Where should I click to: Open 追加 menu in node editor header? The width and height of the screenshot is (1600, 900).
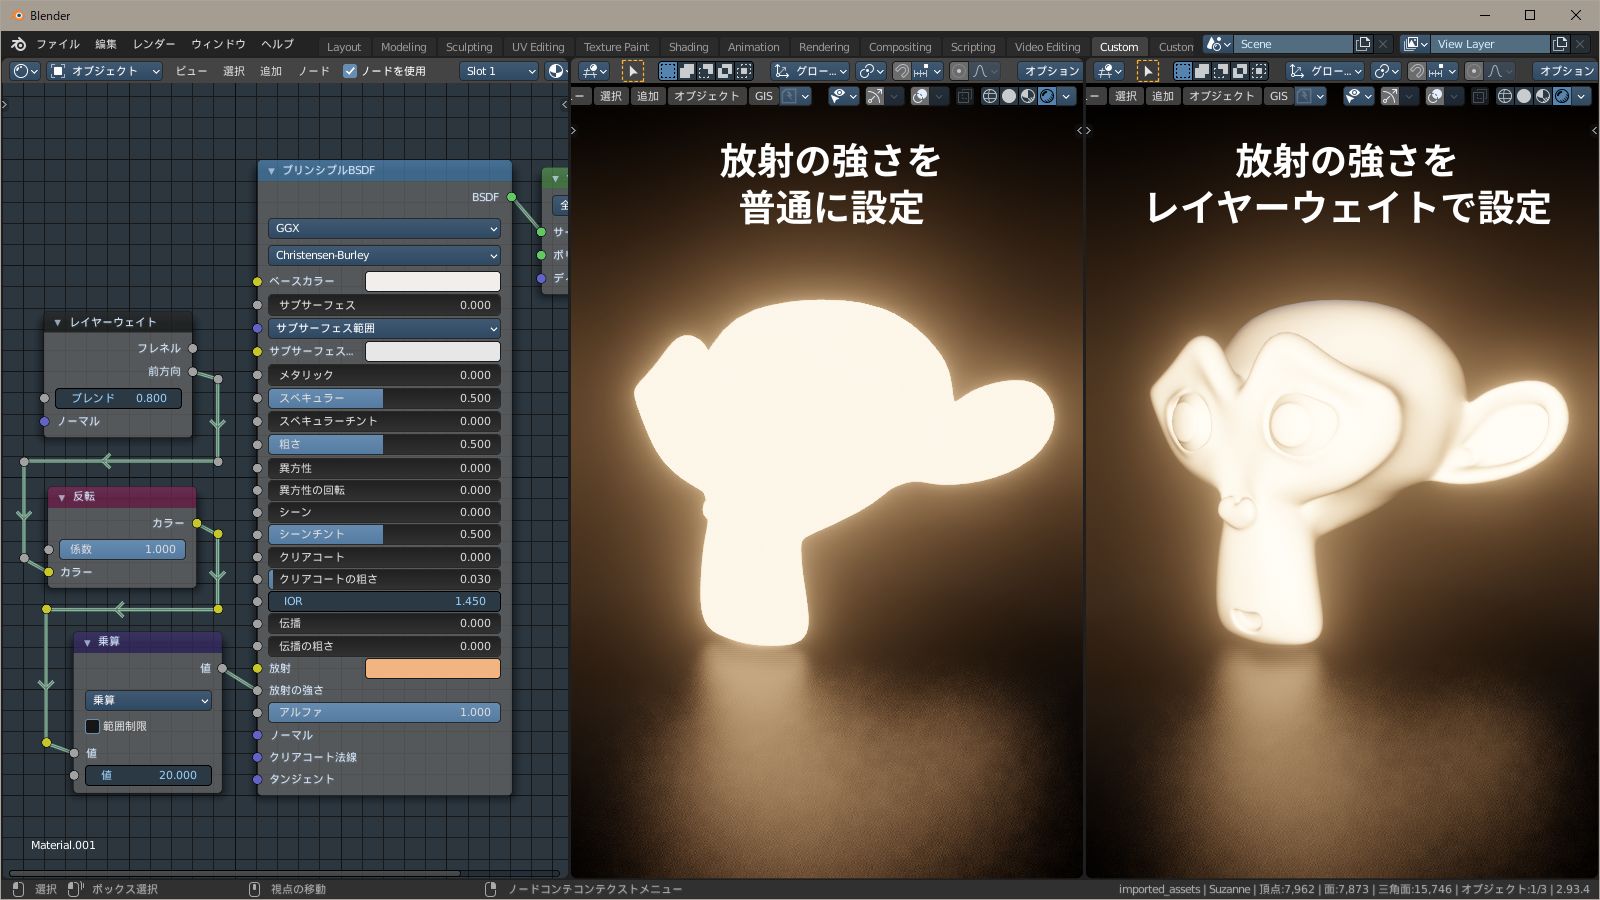pos(271,71)
